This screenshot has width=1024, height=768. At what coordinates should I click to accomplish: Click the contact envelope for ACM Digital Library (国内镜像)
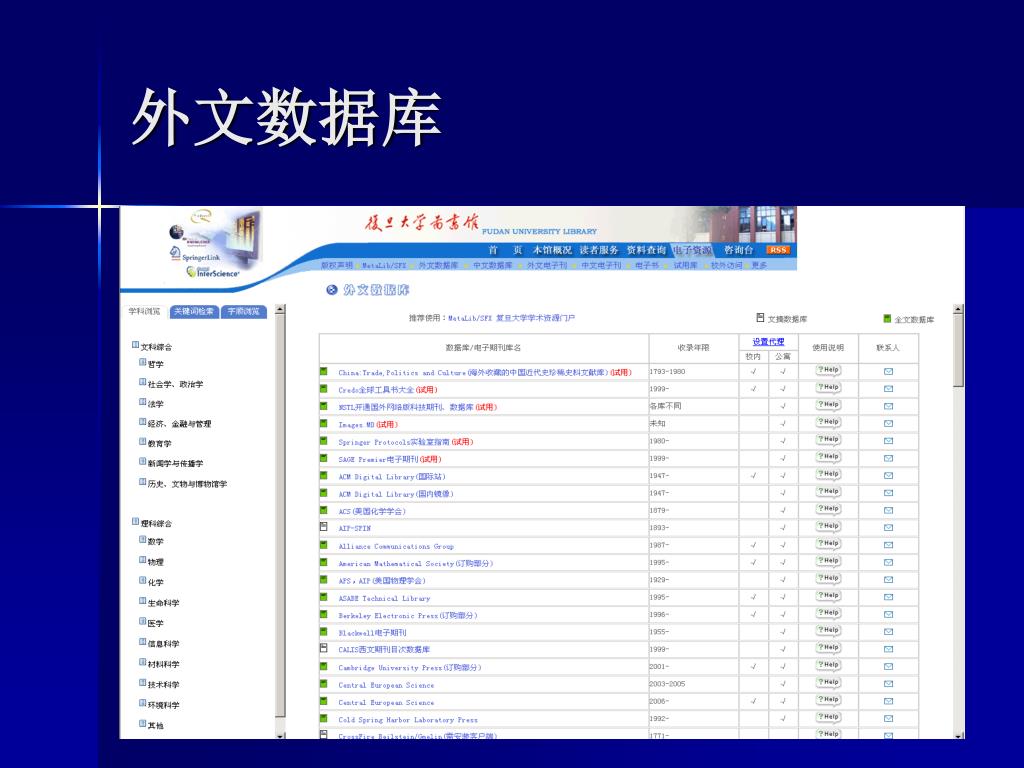888,493
